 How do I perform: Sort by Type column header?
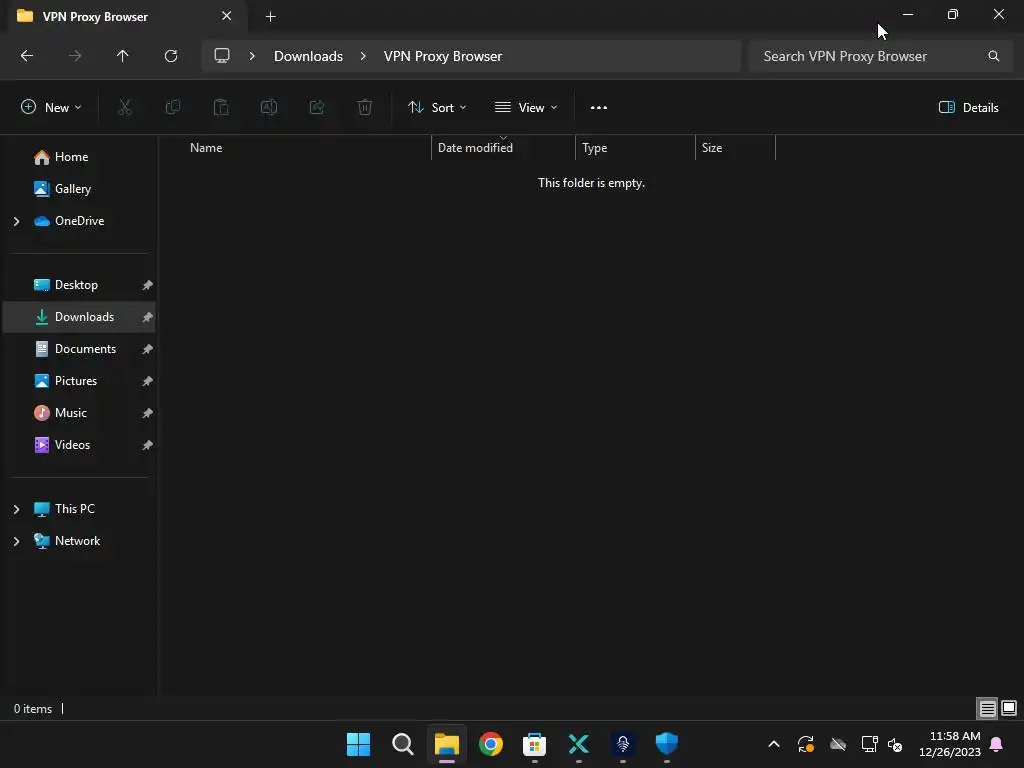click(x=635, y=148)
